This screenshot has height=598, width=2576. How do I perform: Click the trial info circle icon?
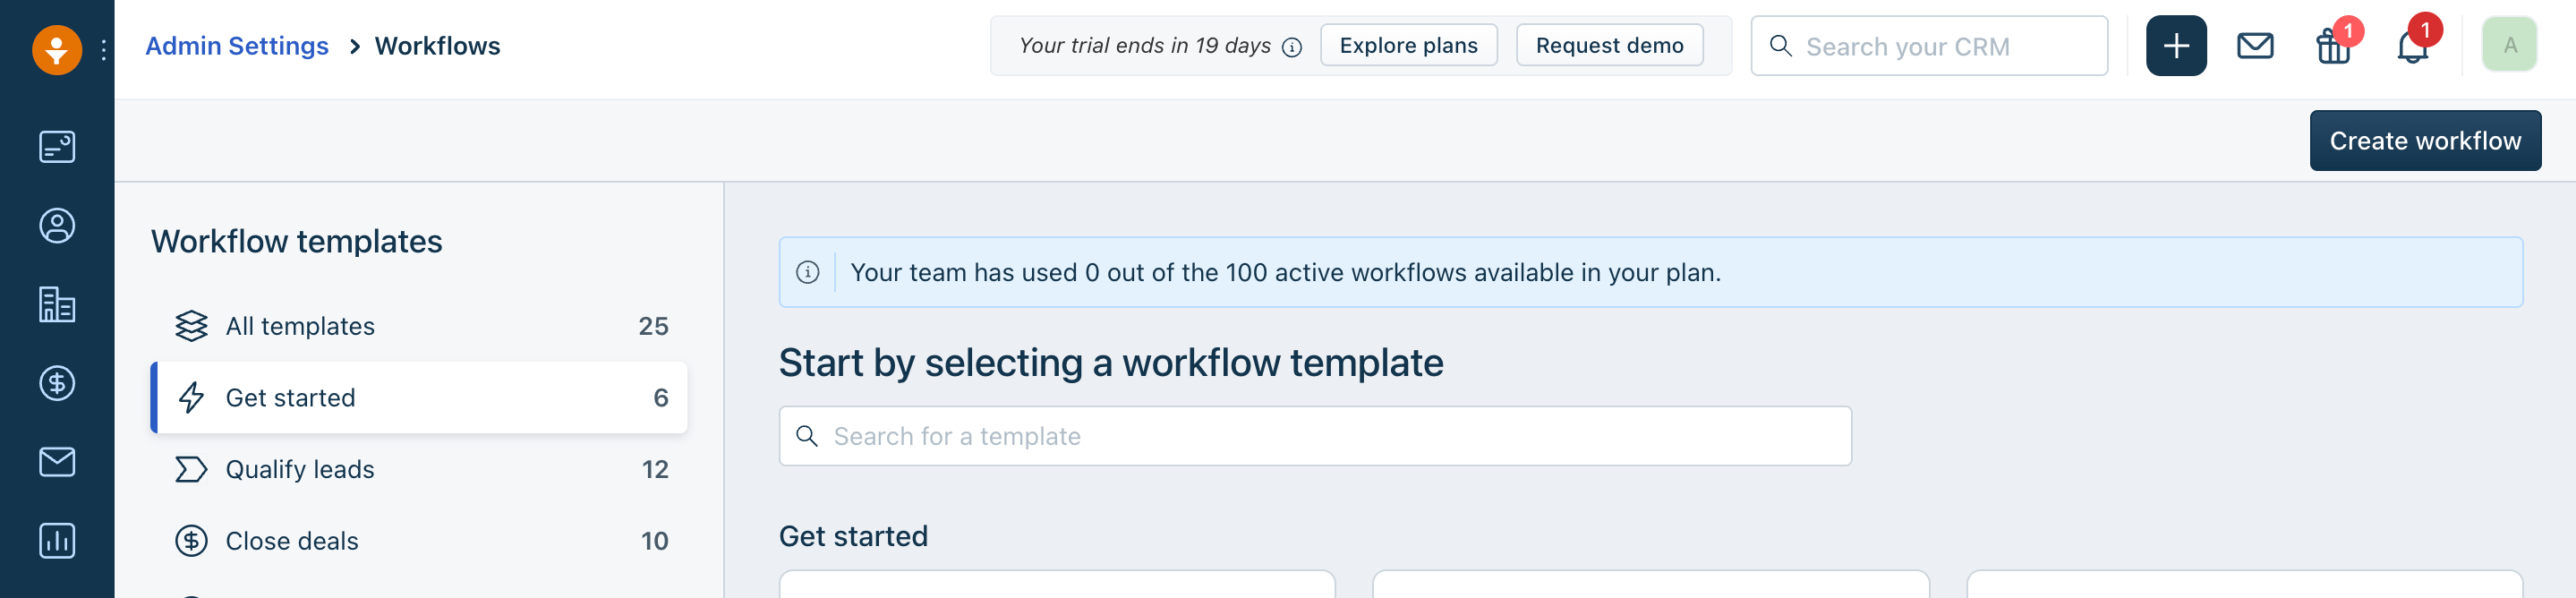[x=1291, y=47]
